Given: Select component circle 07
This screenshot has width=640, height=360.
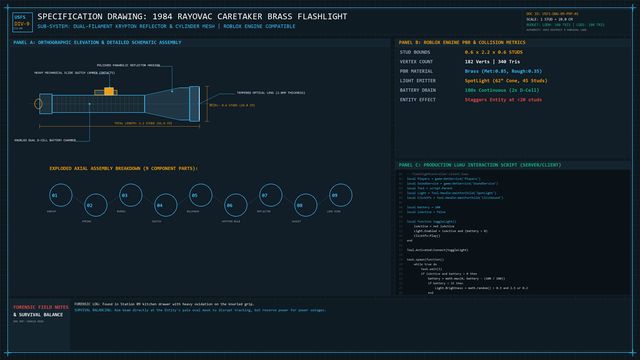Looking at the screenshot, I should (271, 195).
